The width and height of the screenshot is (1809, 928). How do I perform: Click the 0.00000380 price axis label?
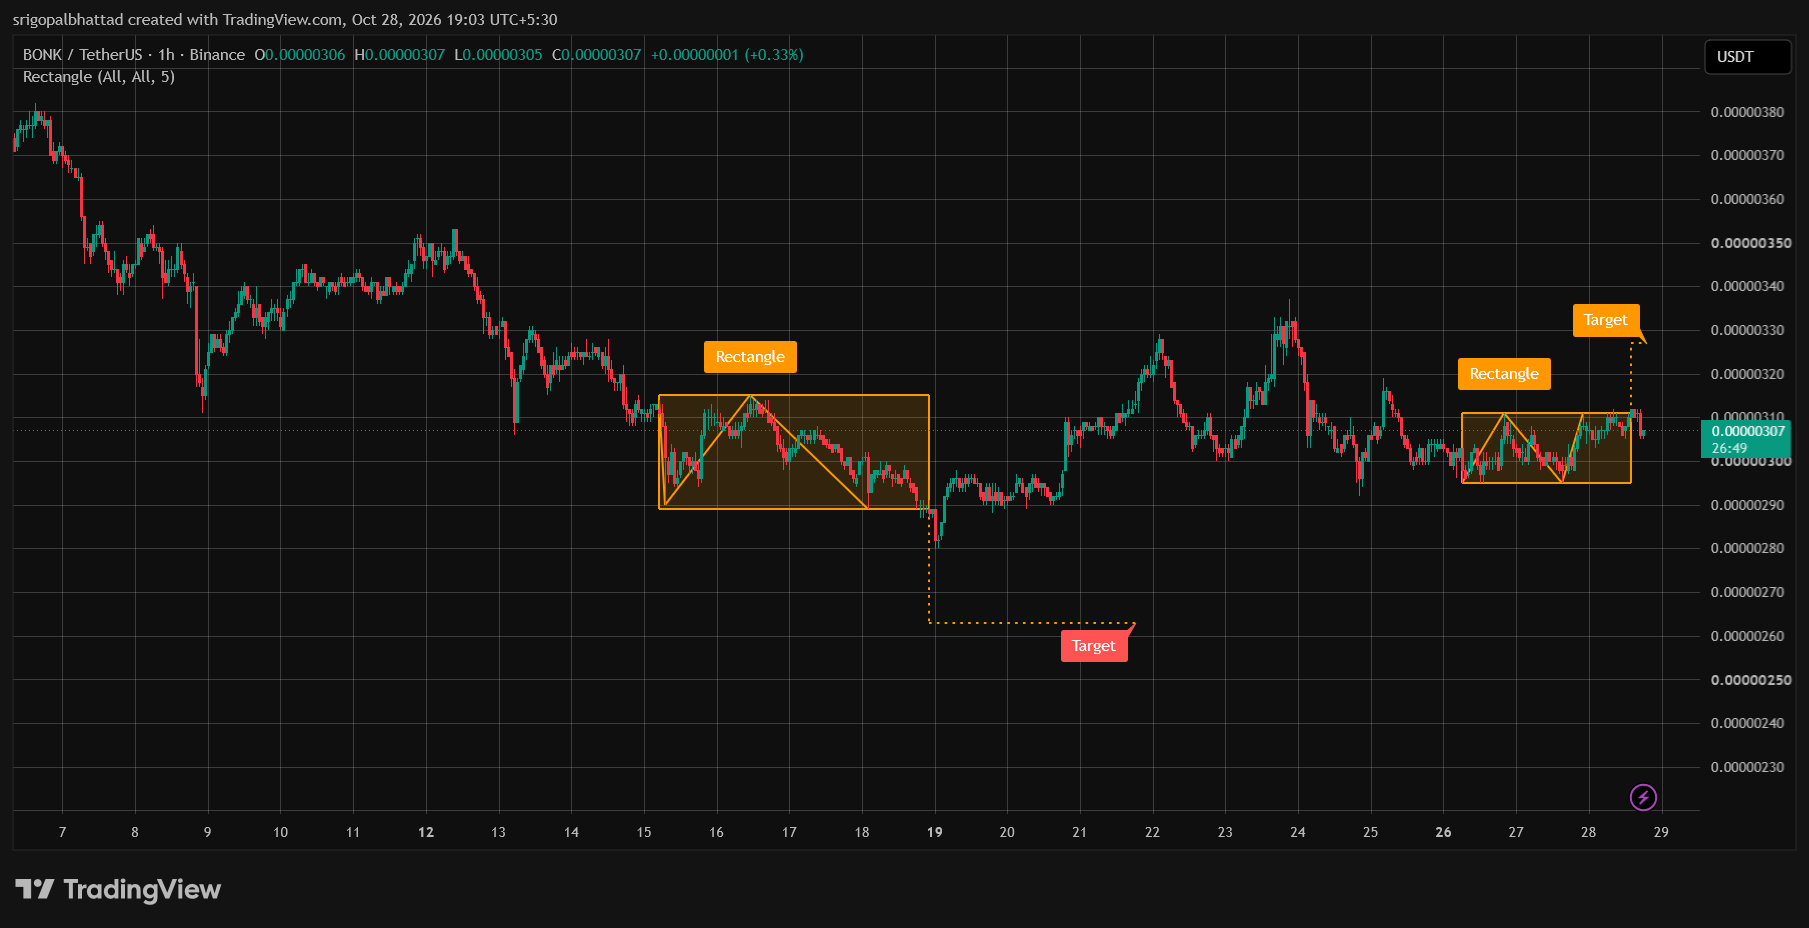click(1747, 112)
